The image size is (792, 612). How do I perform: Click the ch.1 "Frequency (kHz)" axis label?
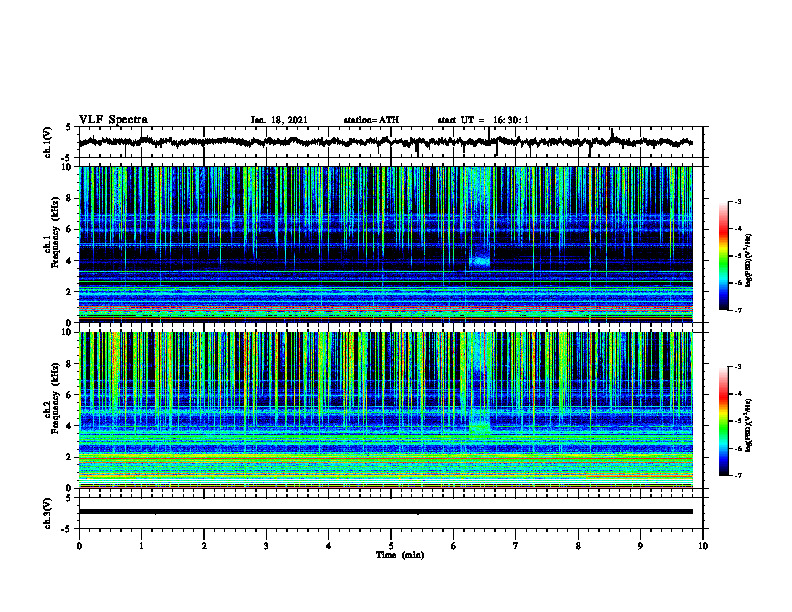pos(55,232)
